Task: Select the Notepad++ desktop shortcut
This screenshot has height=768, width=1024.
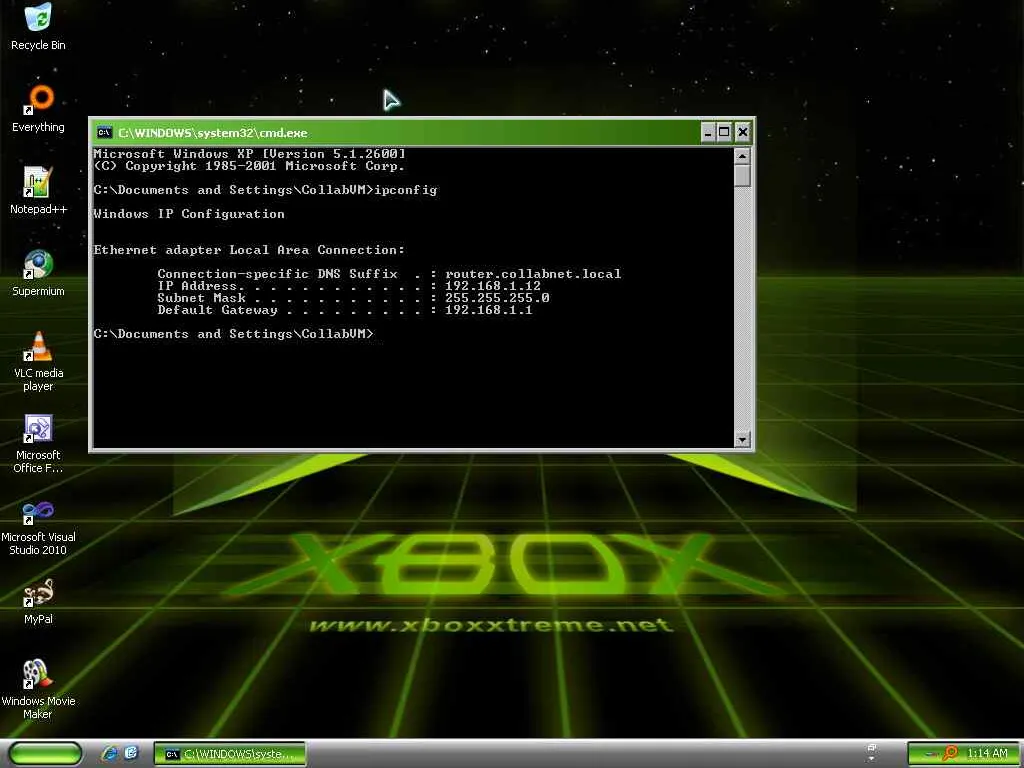Action: pyautogui.click(x=38, y=191)
